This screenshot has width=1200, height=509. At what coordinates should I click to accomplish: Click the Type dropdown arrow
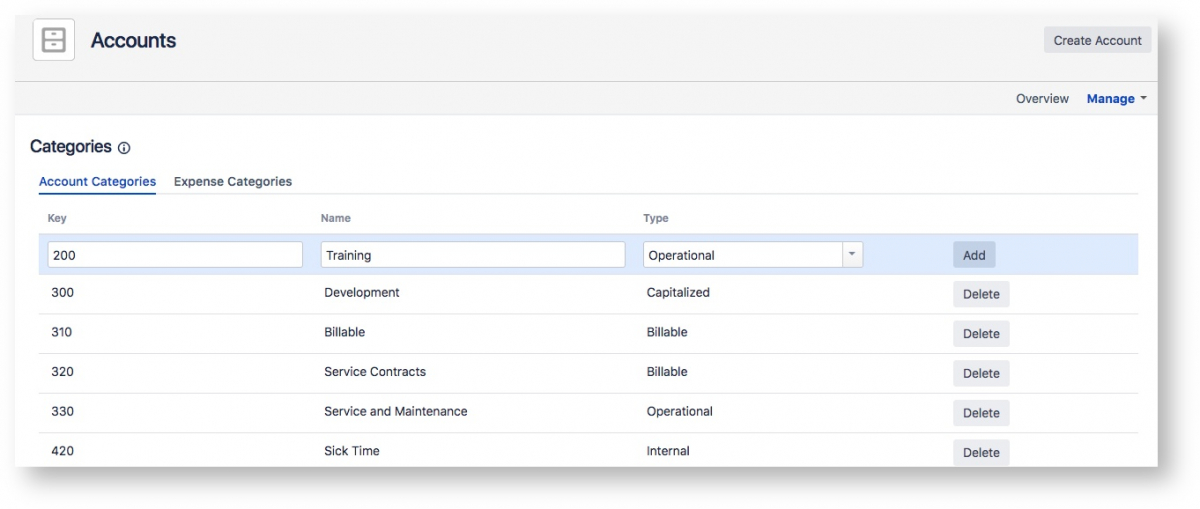pos(852,255)
